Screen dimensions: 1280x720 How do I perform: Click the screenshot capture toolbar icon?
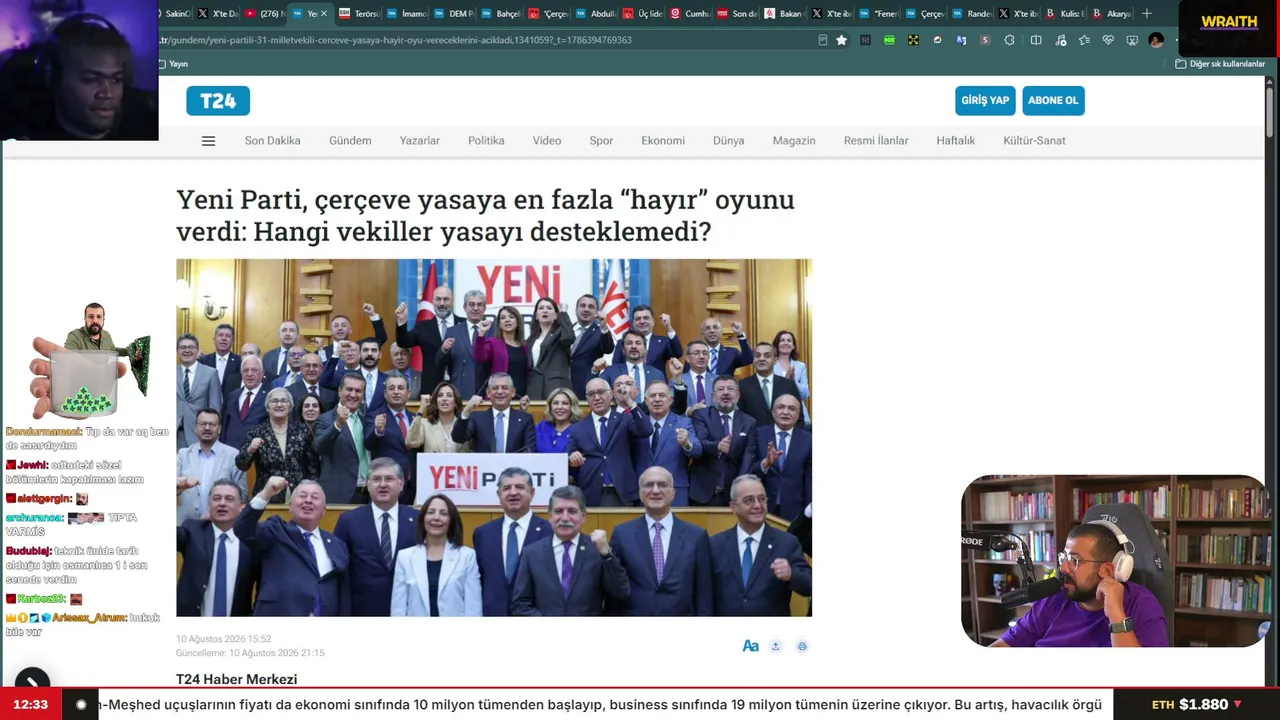1132,40
